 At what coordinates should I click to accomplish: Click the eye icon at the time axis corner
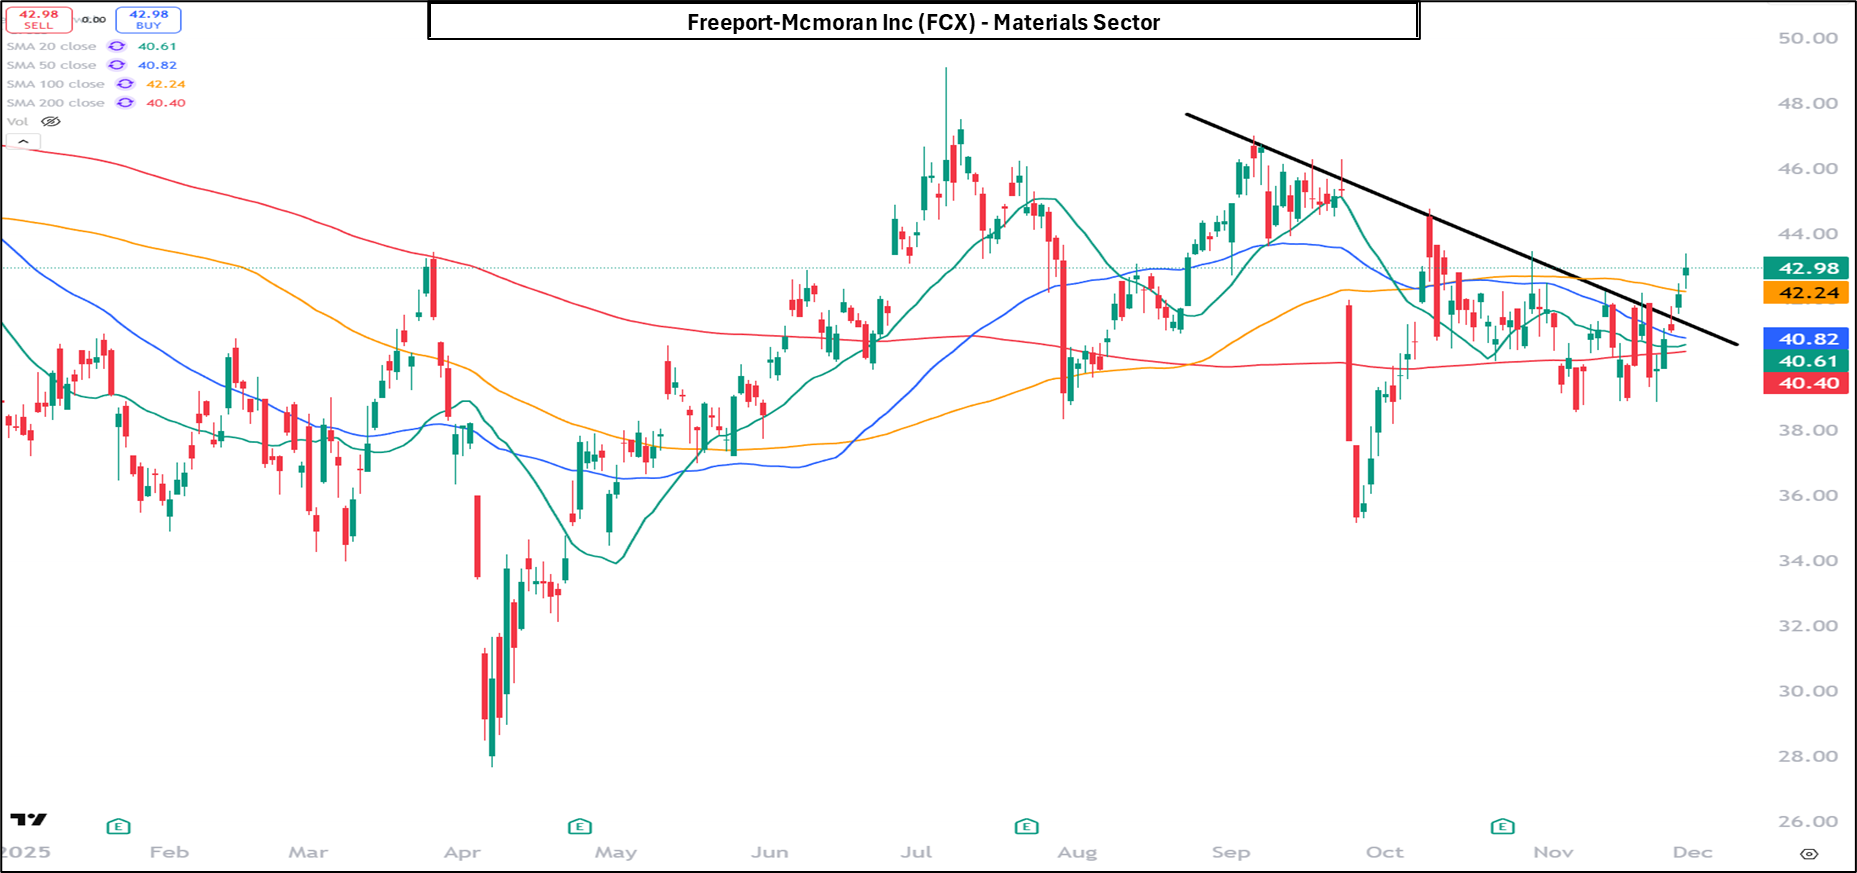1809,854
